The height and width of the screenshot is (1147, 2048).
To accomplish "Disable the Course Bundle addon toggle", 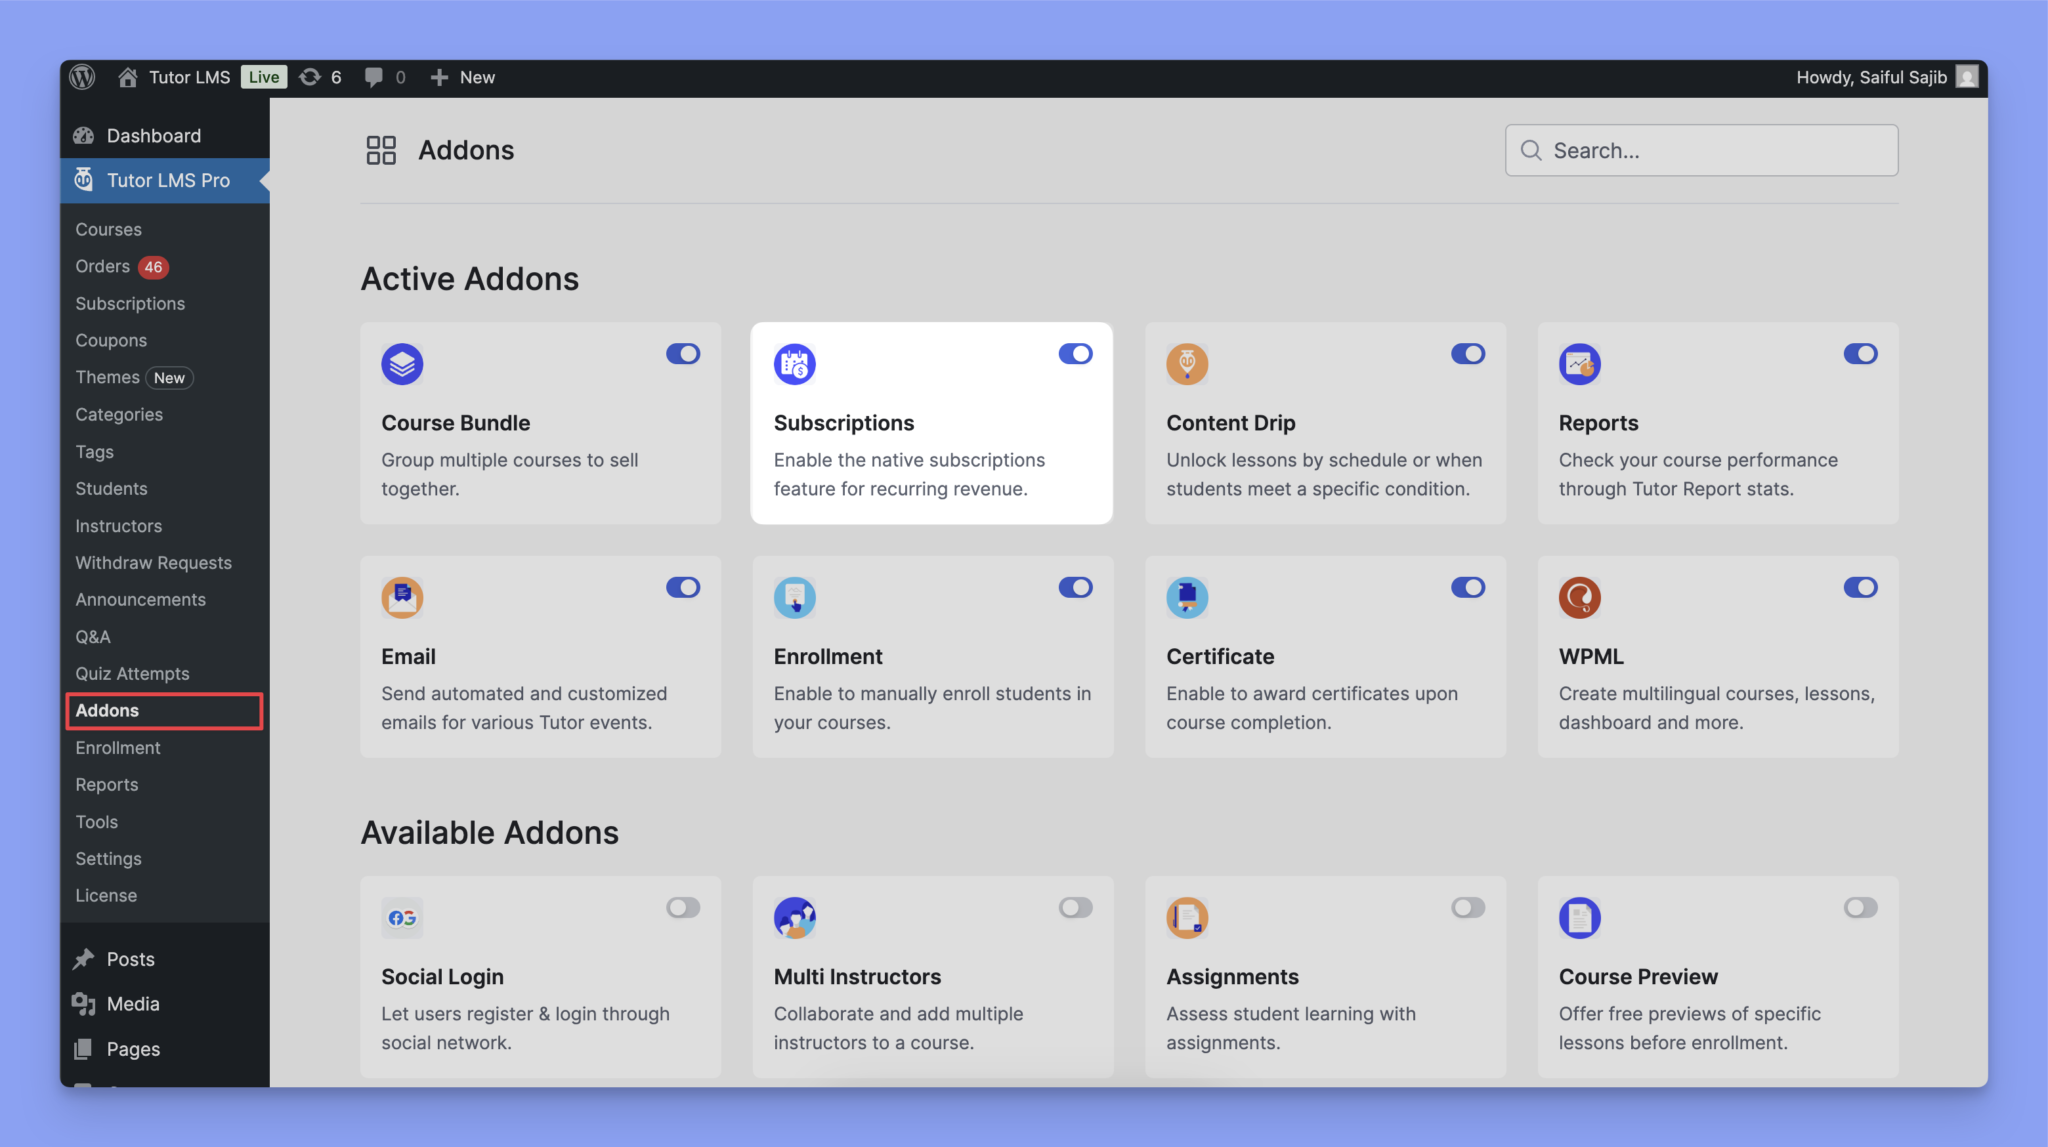I will [683, 353].
